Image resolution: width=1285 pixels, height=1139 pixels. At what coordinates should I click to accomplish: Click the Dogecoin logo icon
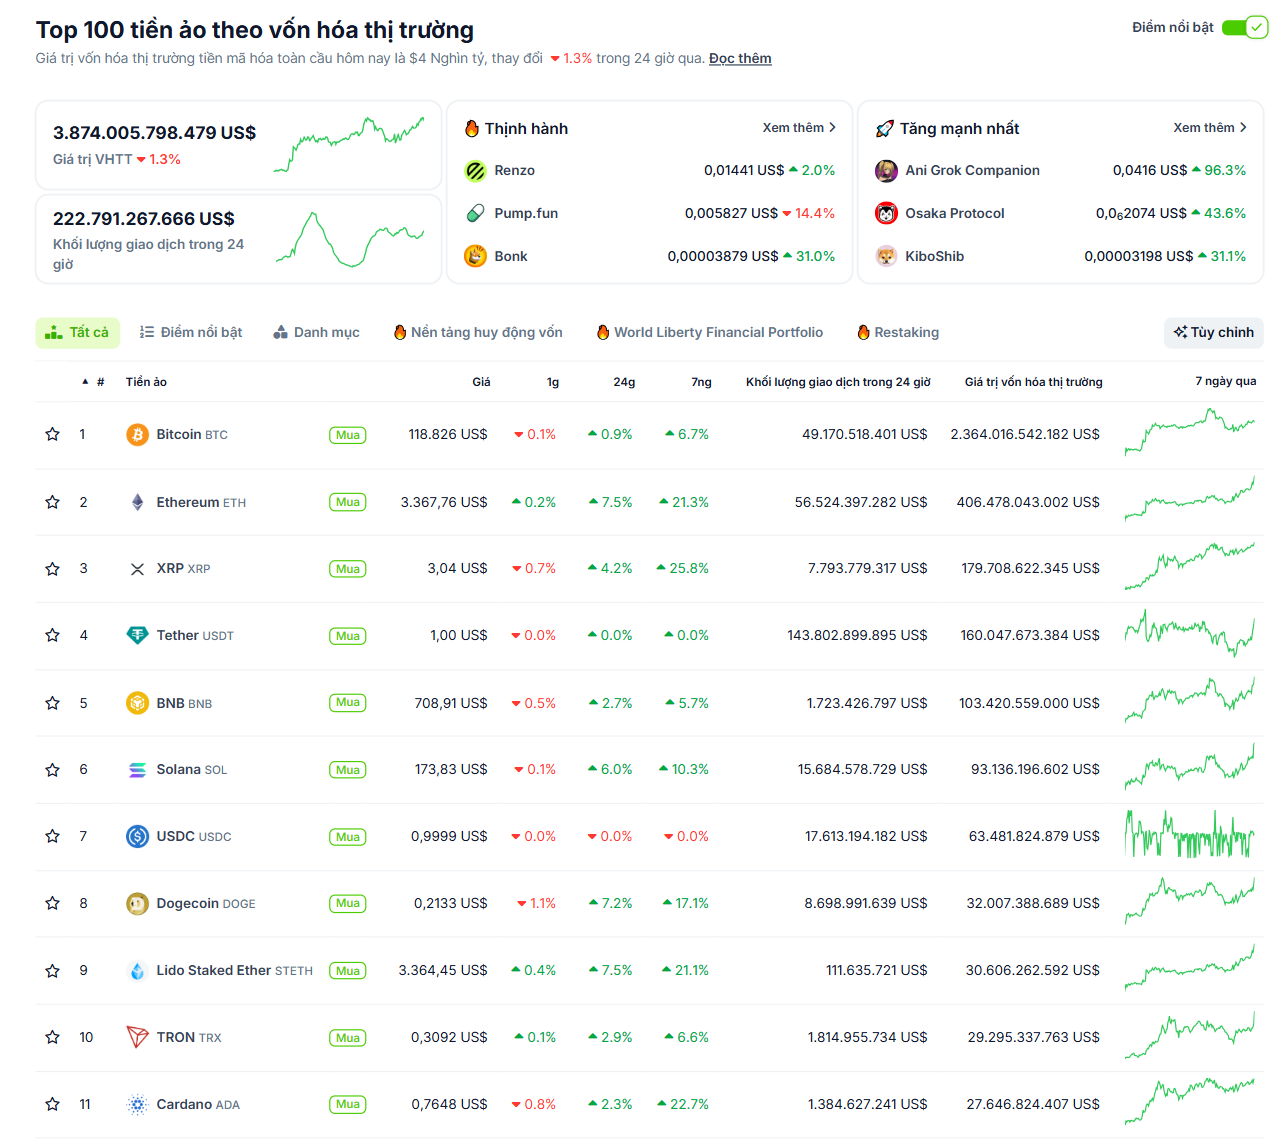[x=137, y=904]
